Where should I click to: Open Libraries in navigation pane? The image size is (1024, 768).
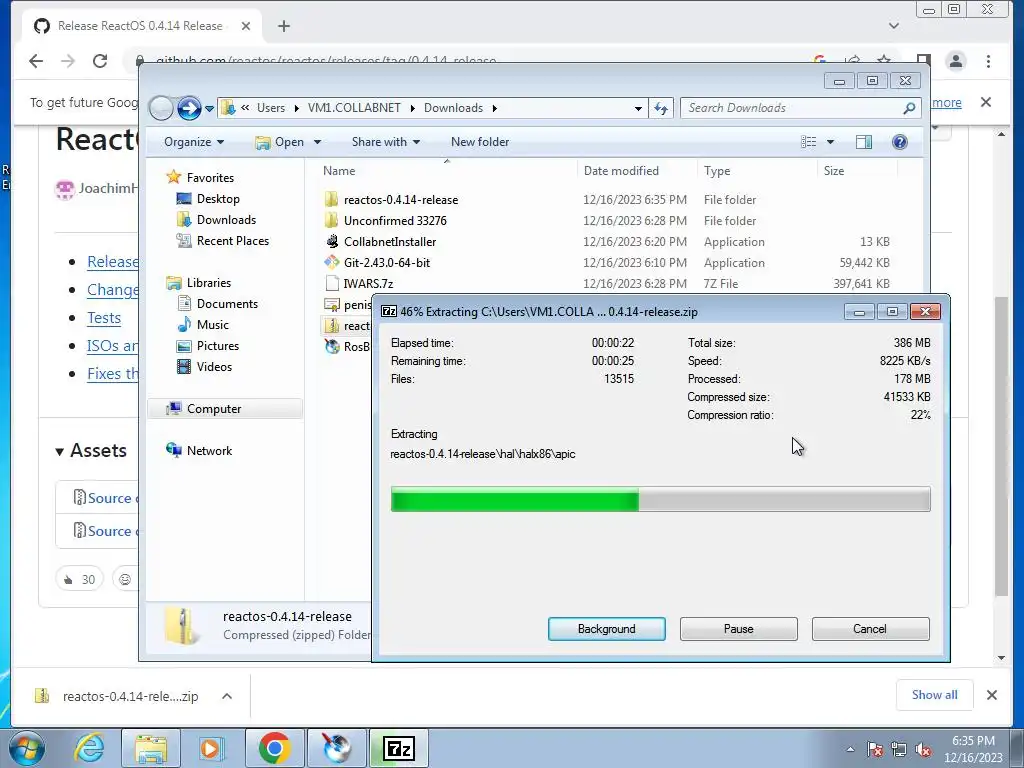pyautogui.click(x=208, y=283)
